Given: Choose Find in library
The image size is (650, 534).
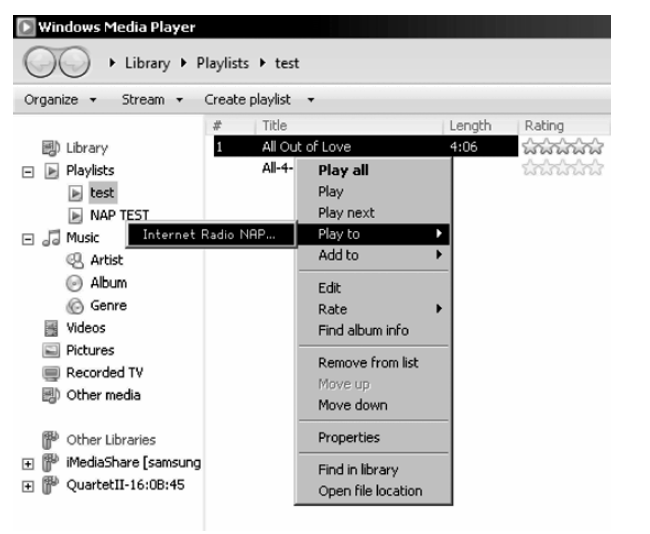Looking at the screenshot, I should (x=373, y=470).
